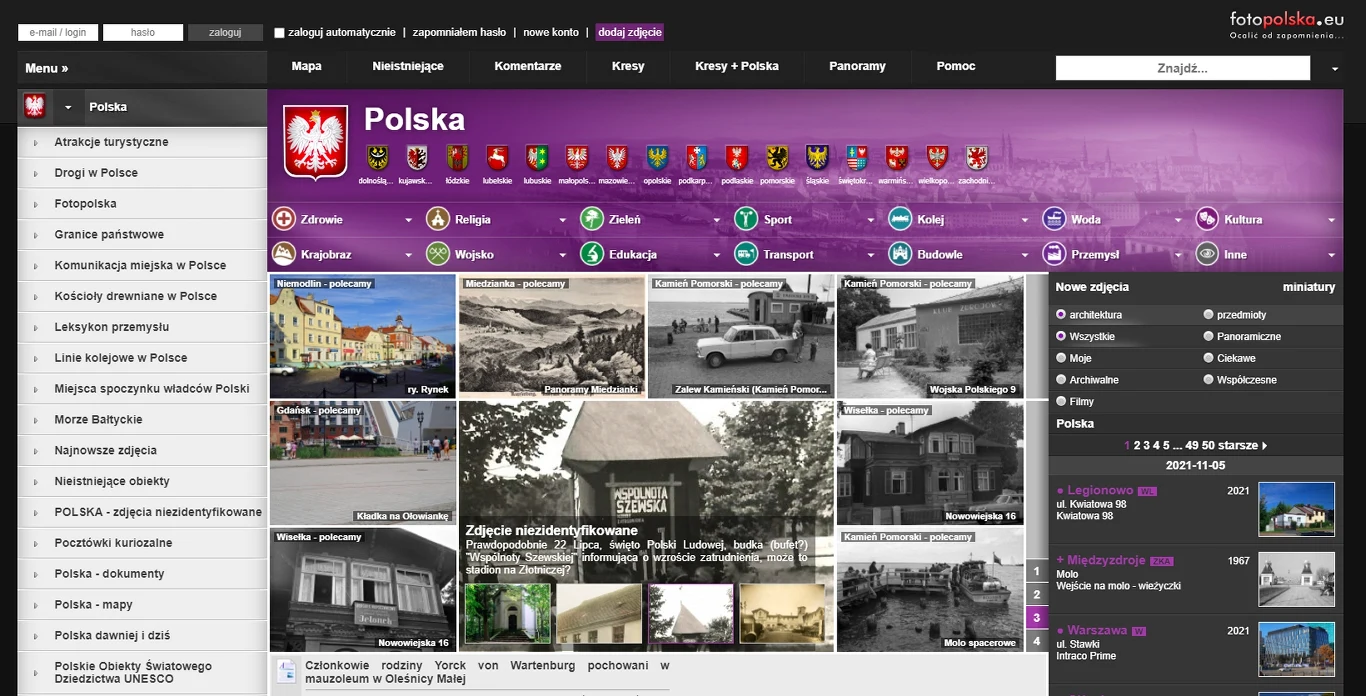Select the Przemysł industry icon
This screenshot has height=696, width=1366.
(1052, 254)
